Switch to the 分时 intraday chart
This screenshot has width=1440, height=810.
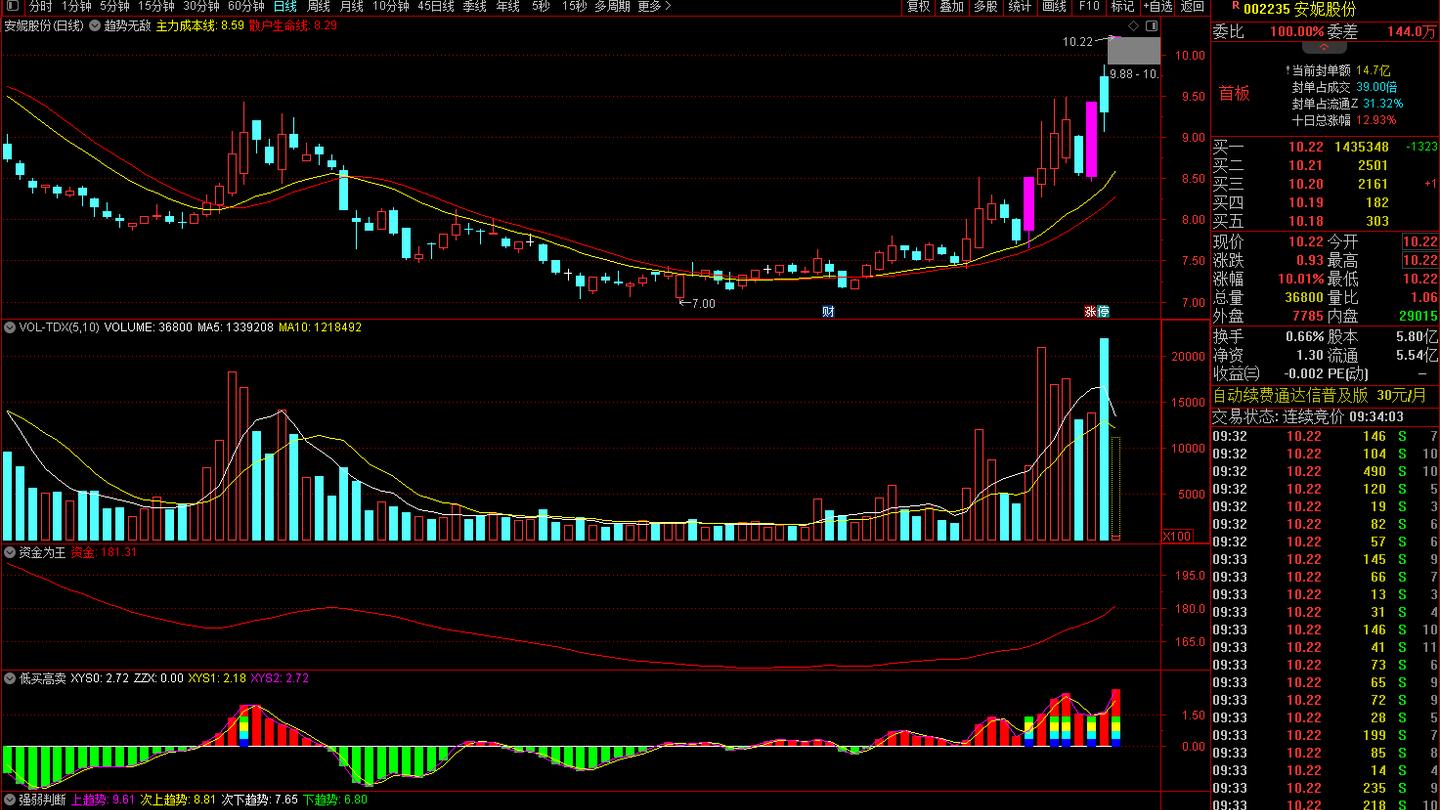click(x=40, y=6)
